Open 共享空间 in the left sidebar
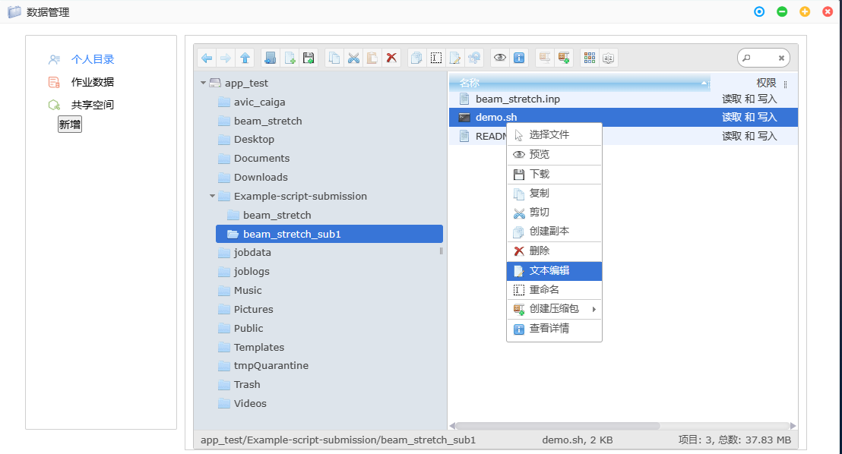Screen dimensions: 842x454 (x=92, y=105)
